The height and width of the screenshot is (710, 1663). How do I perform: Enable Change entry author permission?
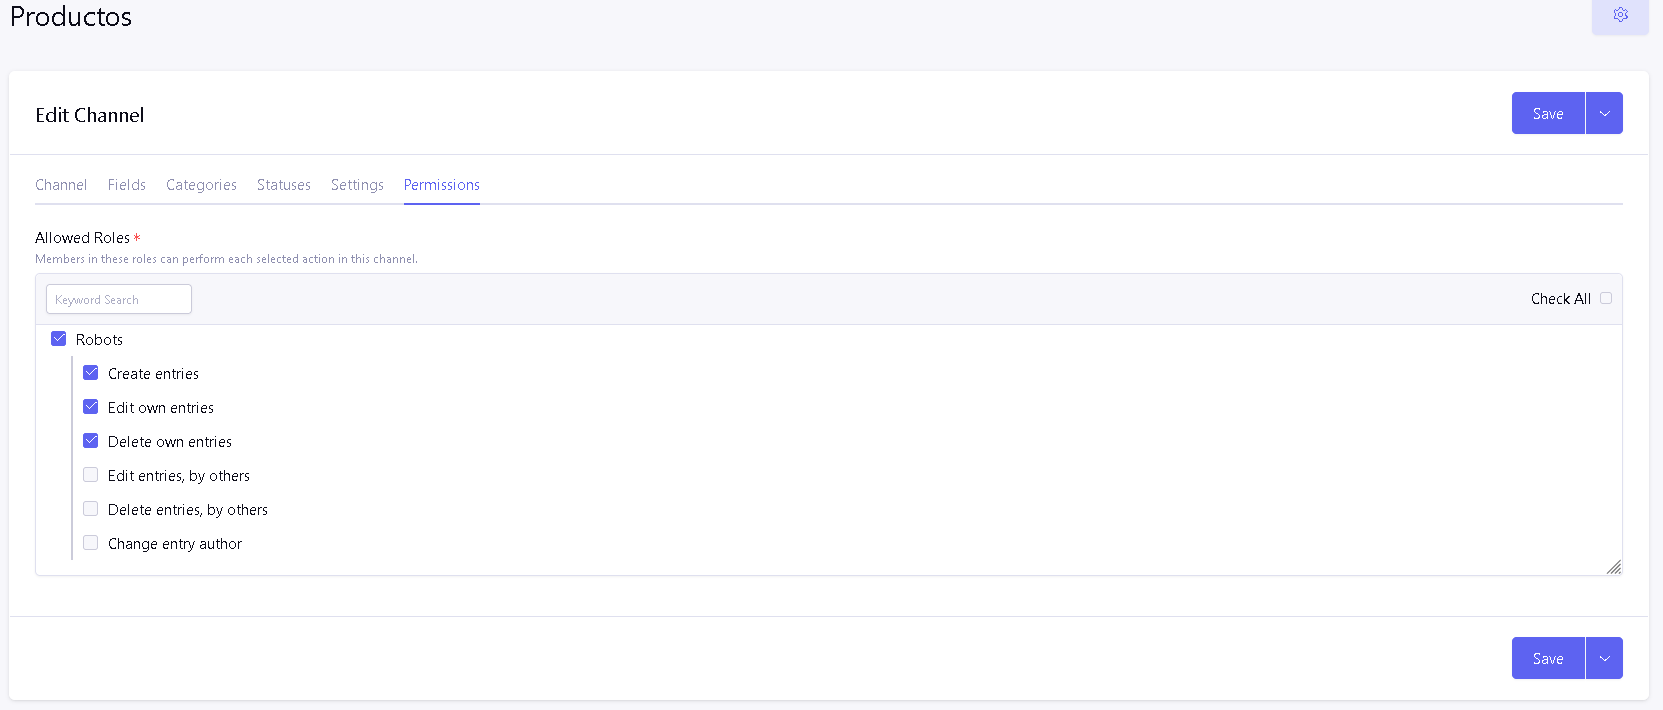coord(91,543)
